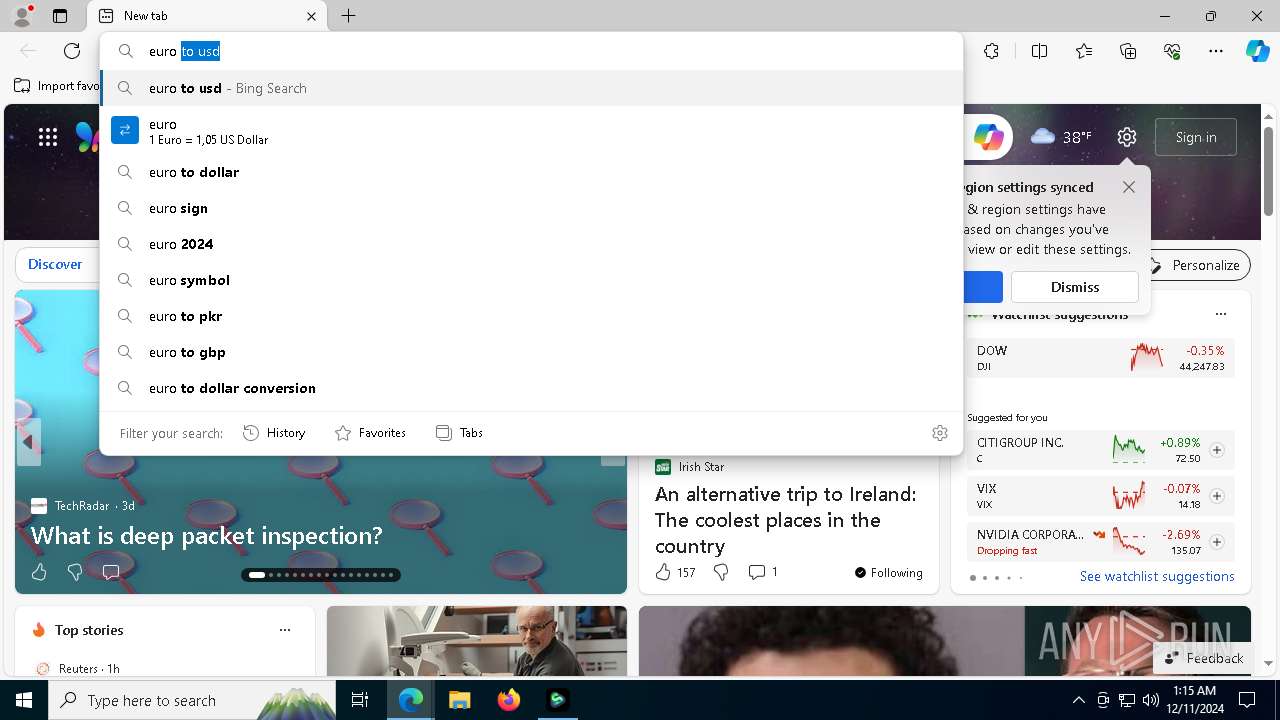Open Extensions icon in toolbar
Image resolution: width=1280 pixels, height=720 pixels.
991,51
